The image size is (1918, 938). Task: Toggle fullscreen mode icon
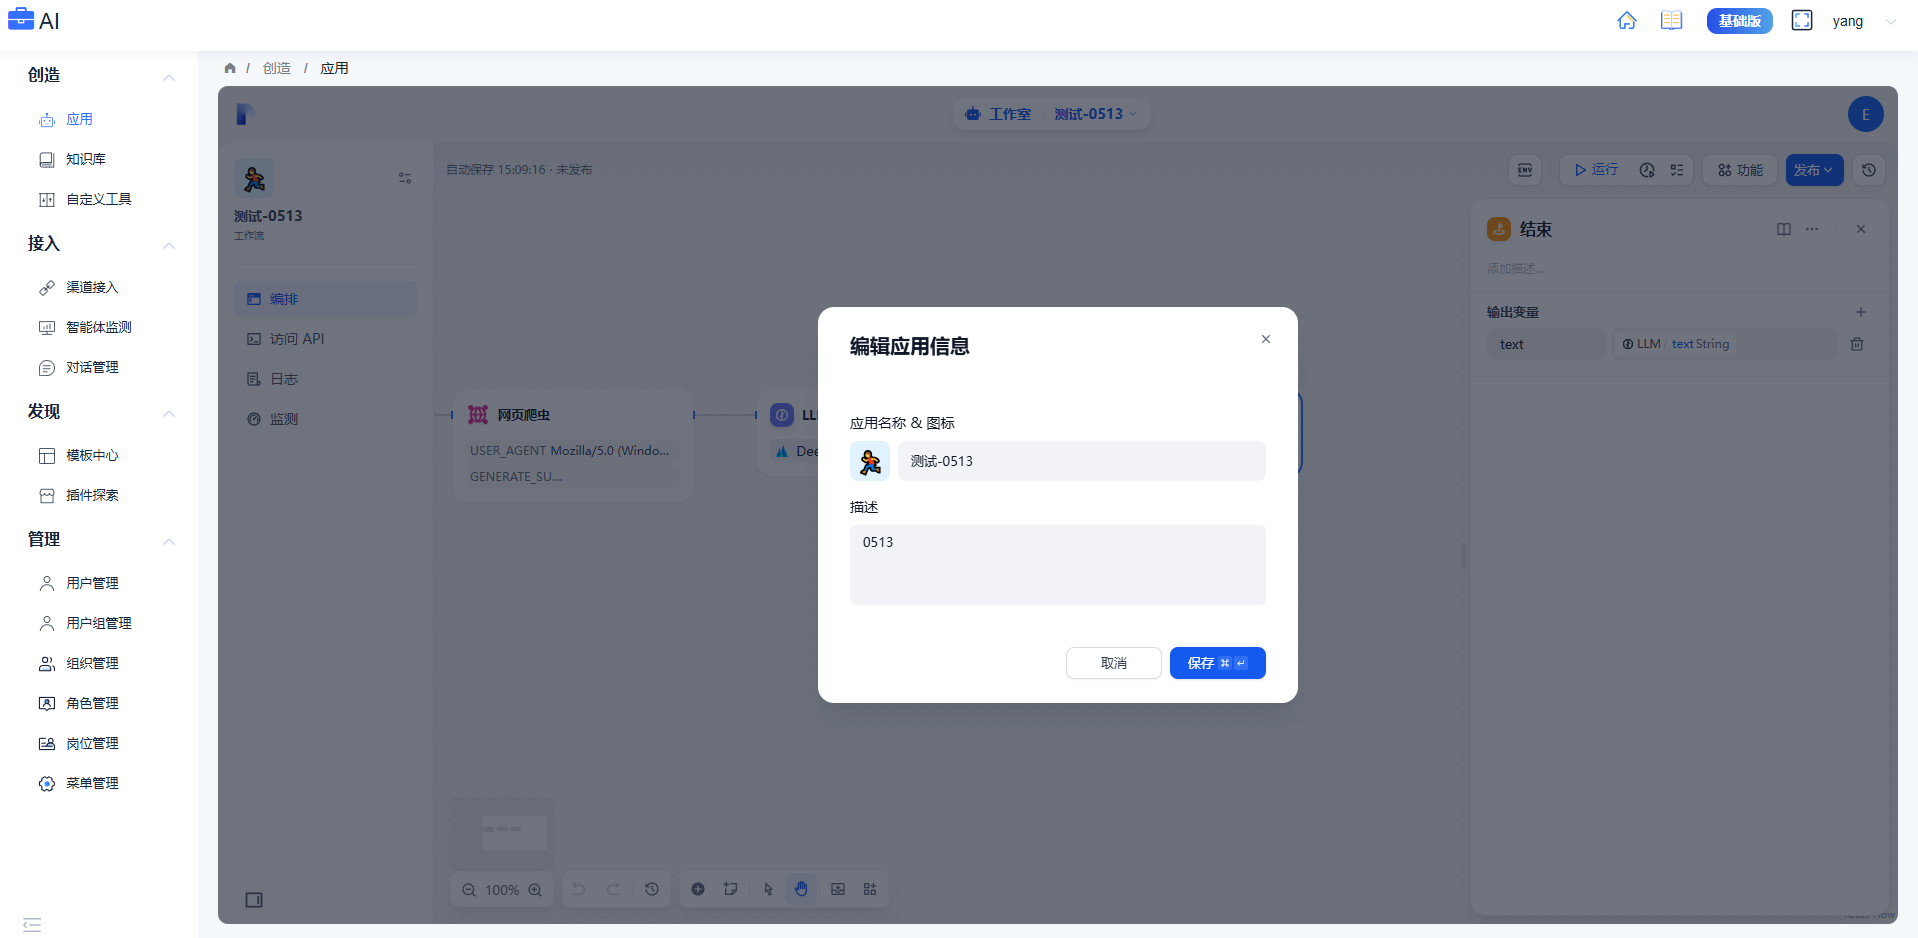point(1802,21)
